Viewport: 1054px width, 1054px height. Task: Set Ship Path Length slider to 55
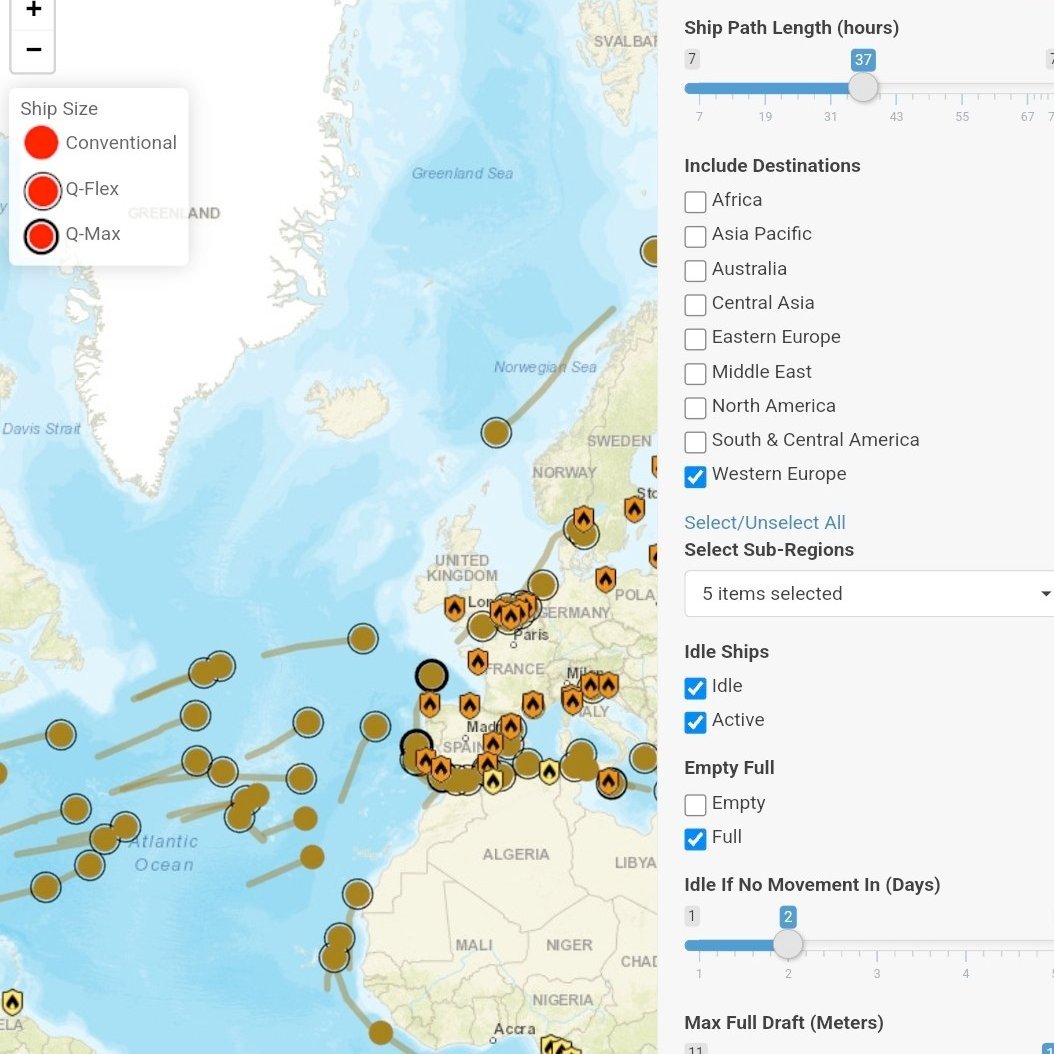click(x=962, y=88)
